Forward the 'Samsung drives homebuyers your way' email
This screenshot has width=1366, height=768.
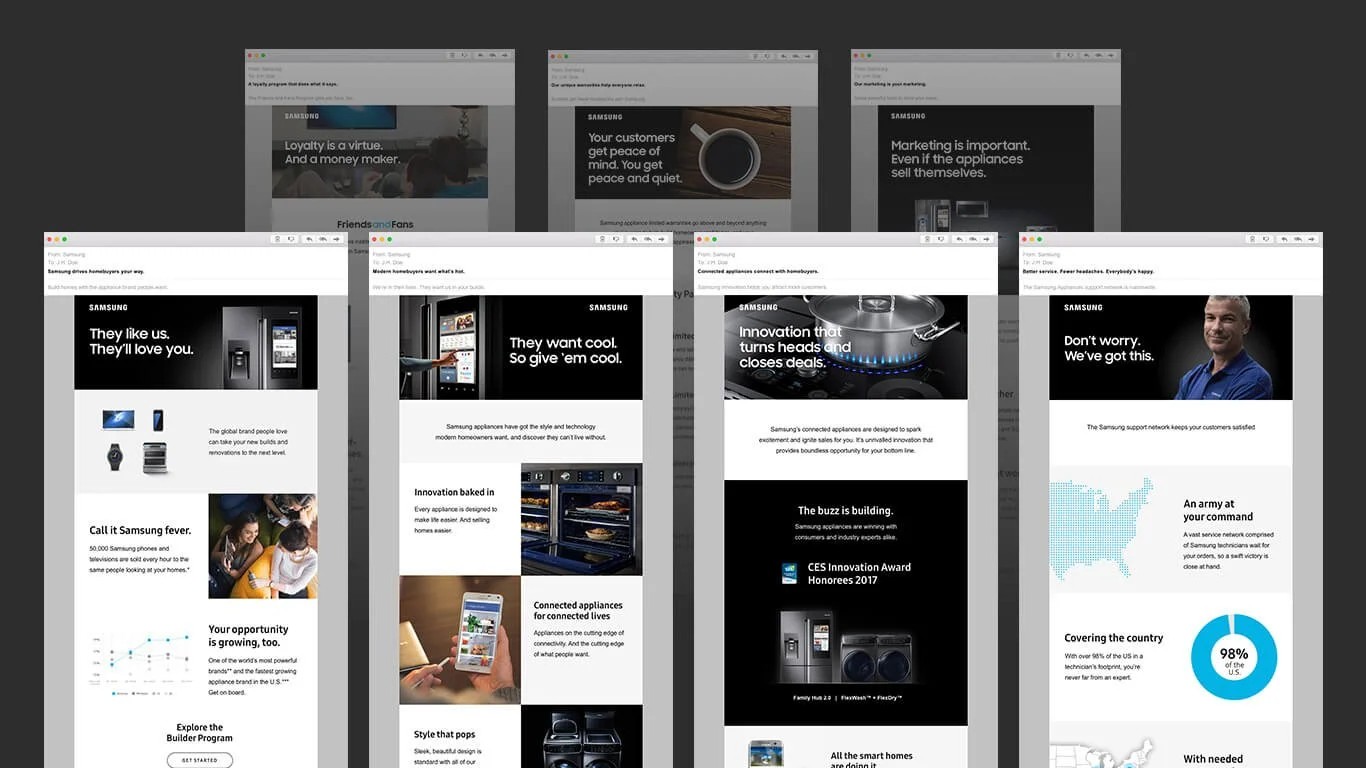pyautogui.click(x=336, y=239)
